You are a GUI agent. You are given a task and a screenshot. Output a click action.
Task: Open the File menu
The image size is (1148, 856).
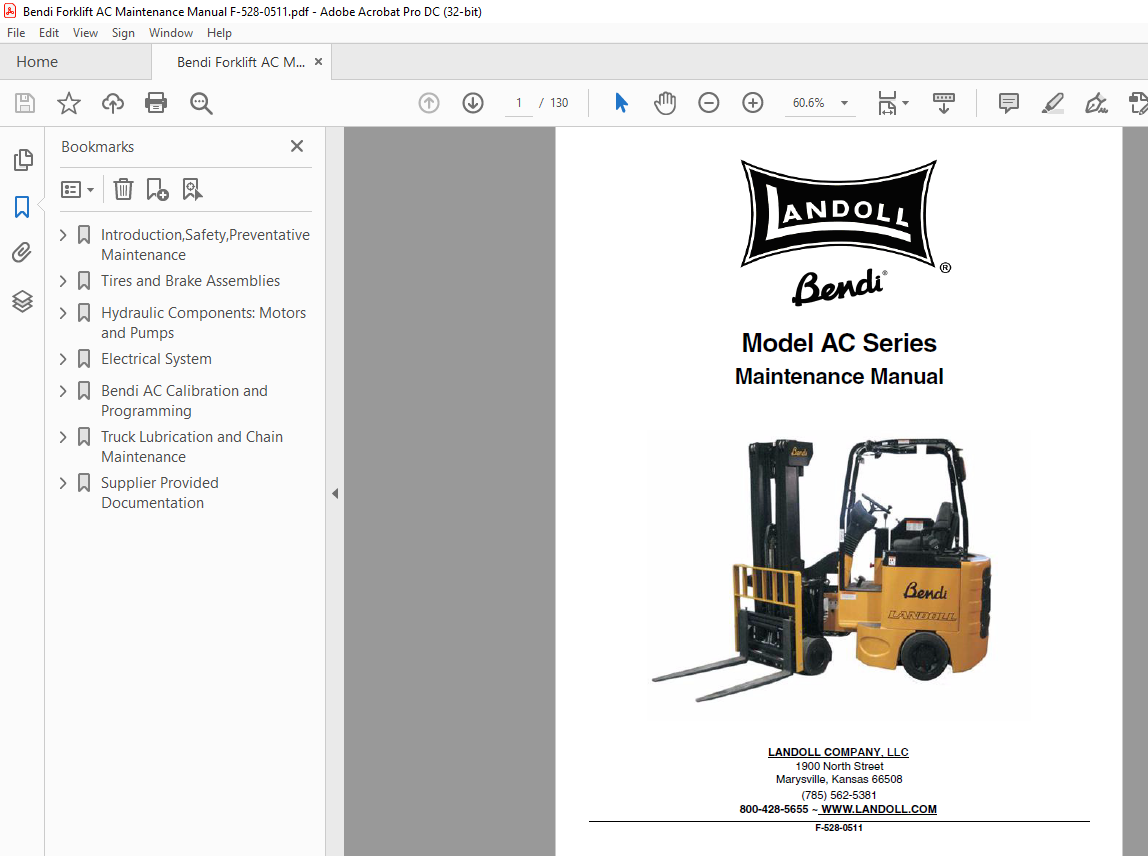[x=16, y=33]
